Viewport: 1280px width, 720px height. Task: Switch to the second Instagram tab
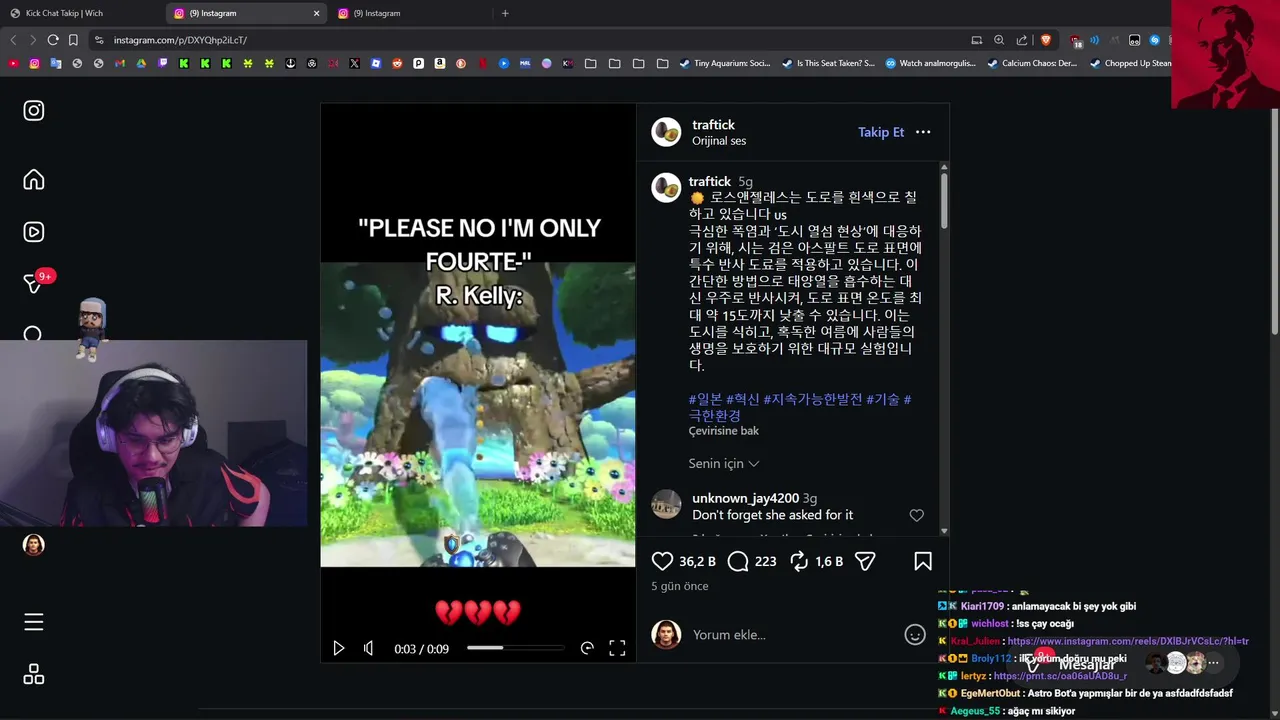coord(410,13)
